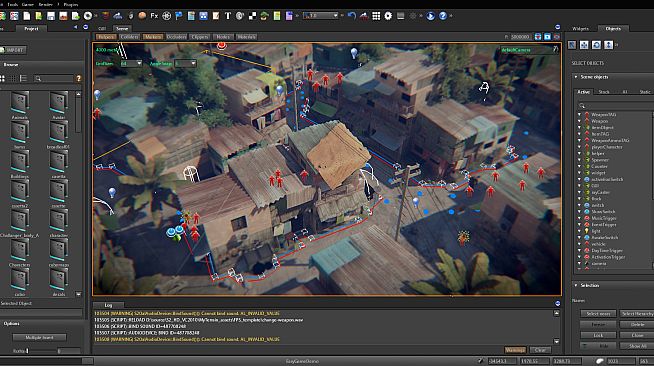Click the IMPORT button

tap(13, 50)
